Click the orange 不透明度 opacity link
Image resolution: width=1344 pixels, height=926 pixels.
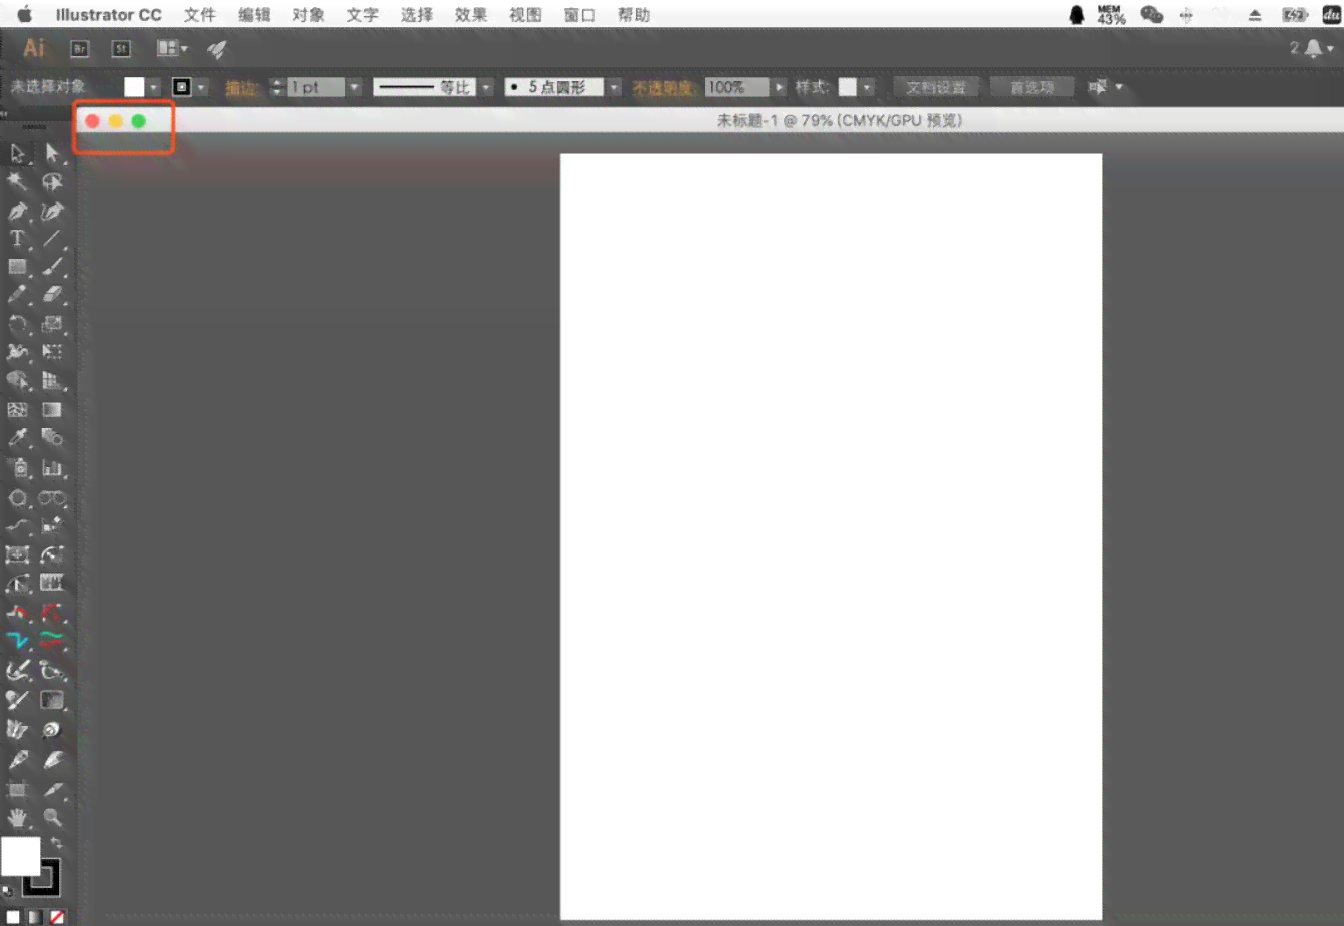tap(663, 88)
